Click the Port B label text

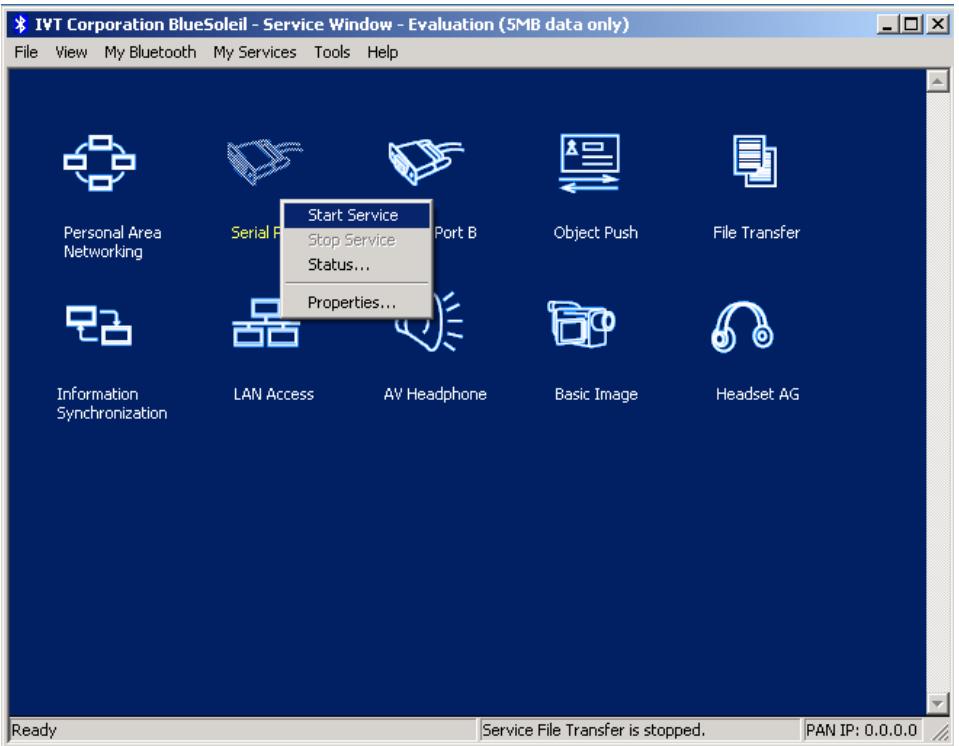(455, 233)
